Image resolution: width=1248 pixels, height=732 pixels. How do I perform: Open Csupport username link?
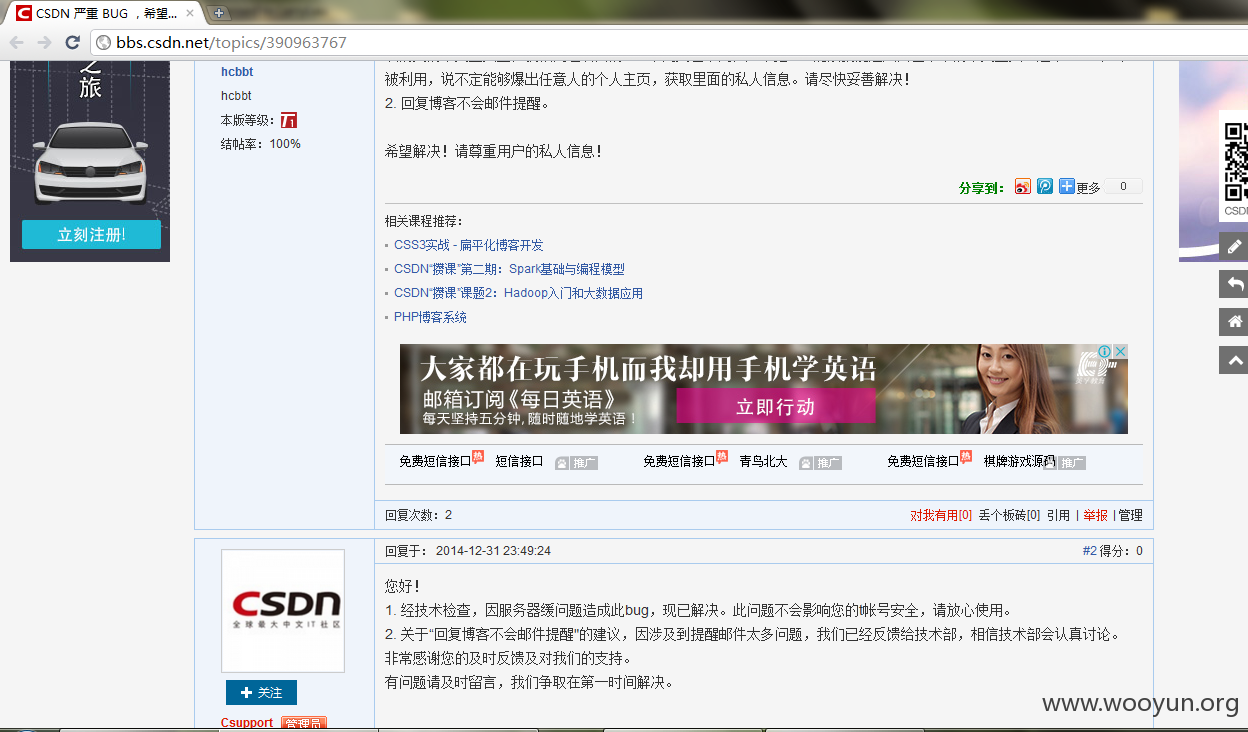click(247, 723)
